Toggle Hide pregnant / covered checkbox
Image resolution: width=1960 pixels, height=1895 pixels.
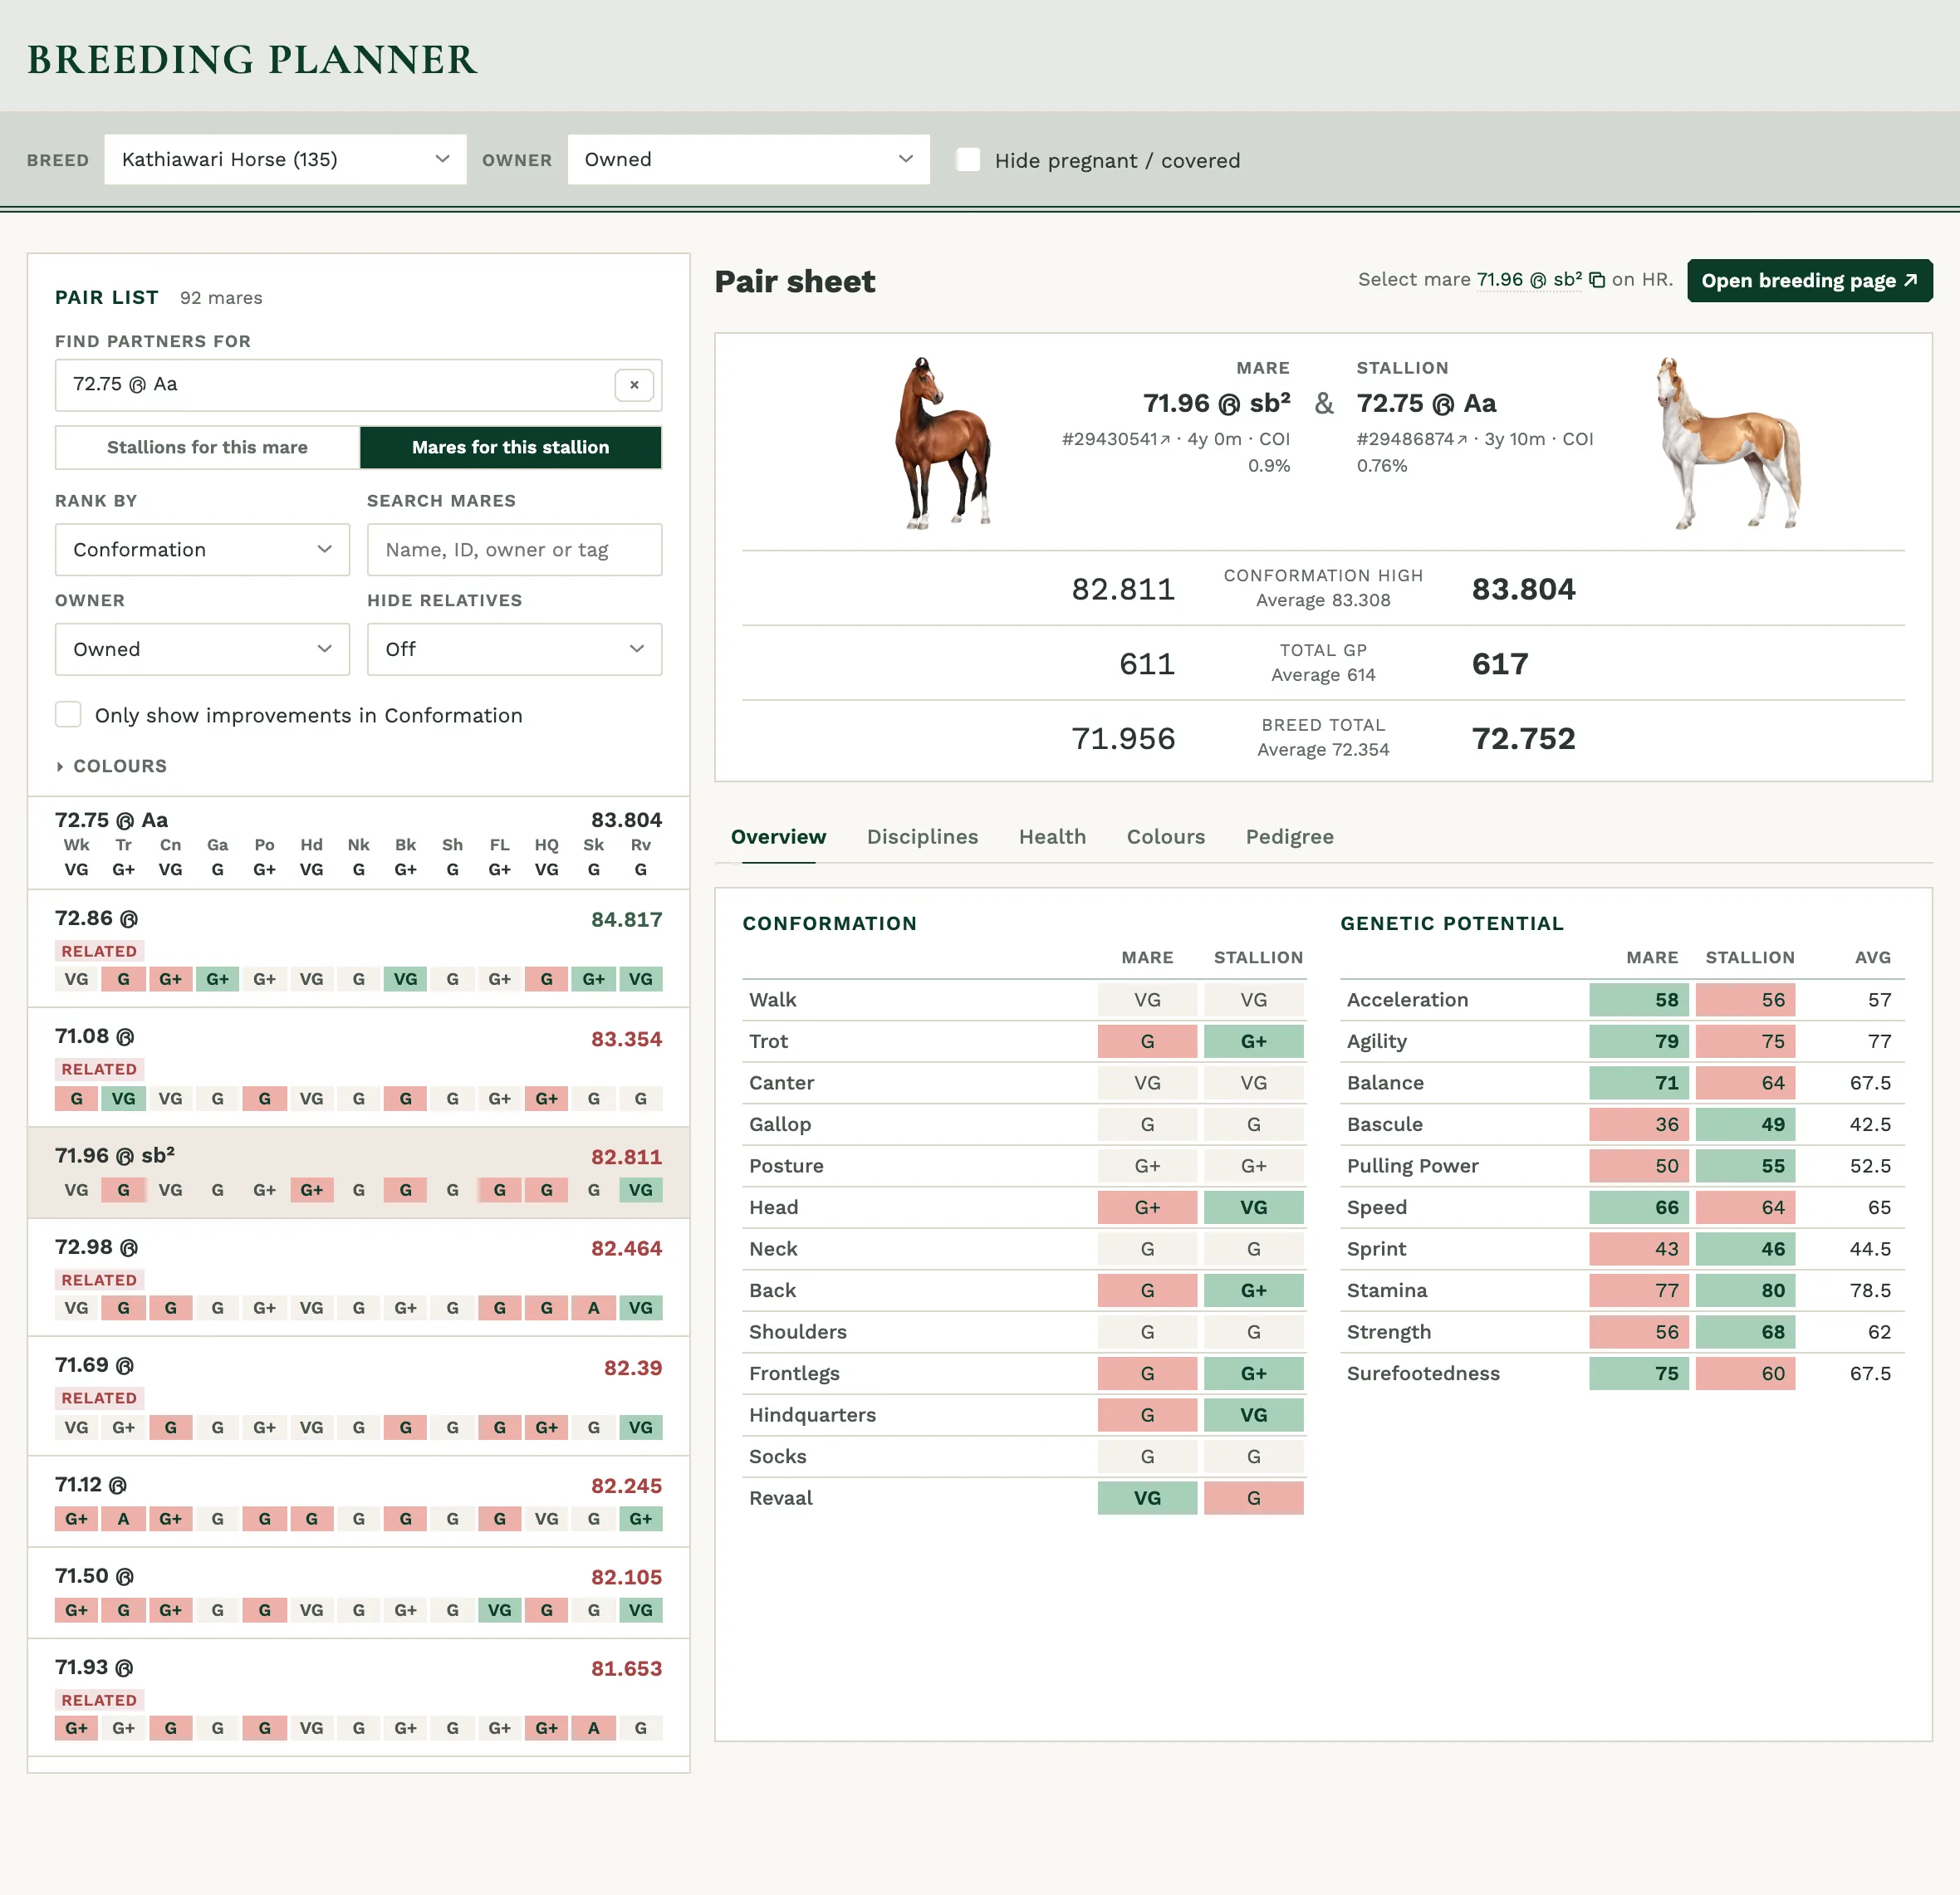pyautogui.click(x=968, y=160)
